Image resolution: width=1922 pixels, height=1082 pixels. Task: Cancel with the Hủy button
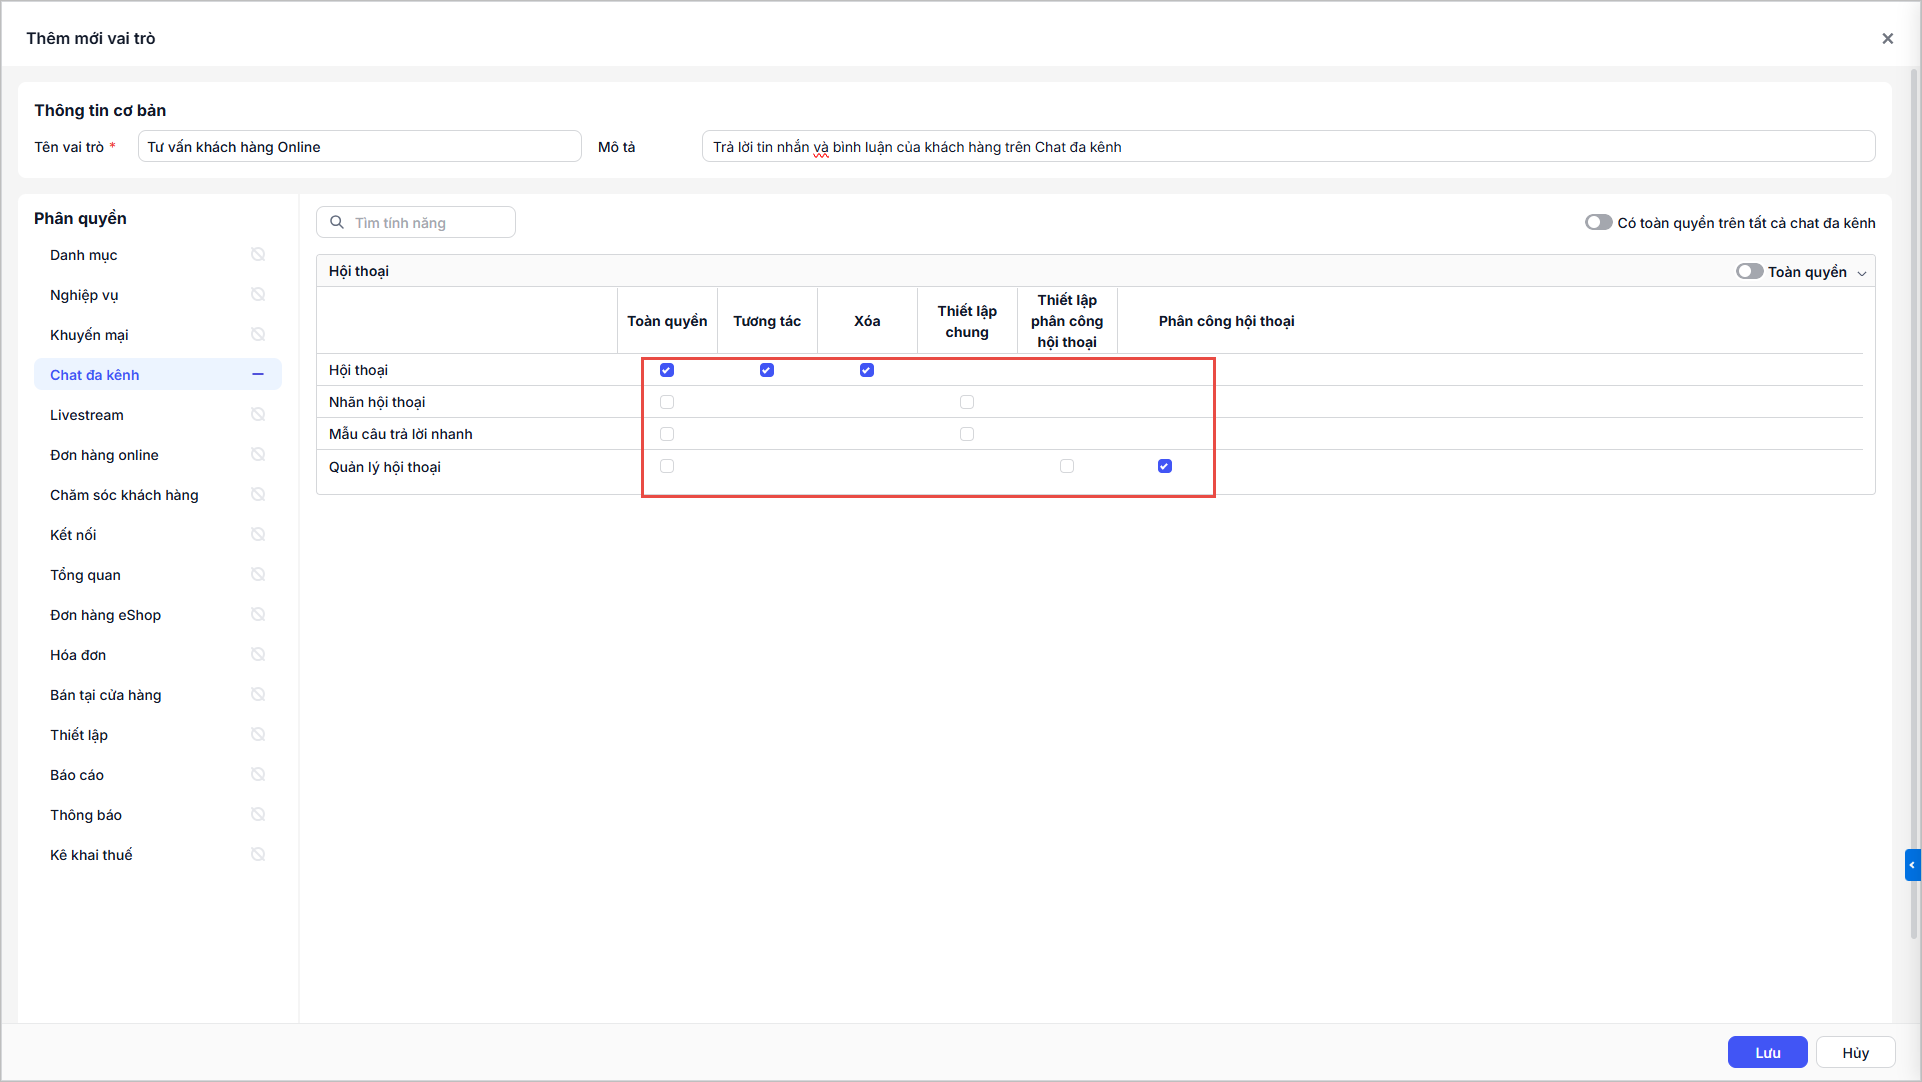(x=1855, y=1052)
